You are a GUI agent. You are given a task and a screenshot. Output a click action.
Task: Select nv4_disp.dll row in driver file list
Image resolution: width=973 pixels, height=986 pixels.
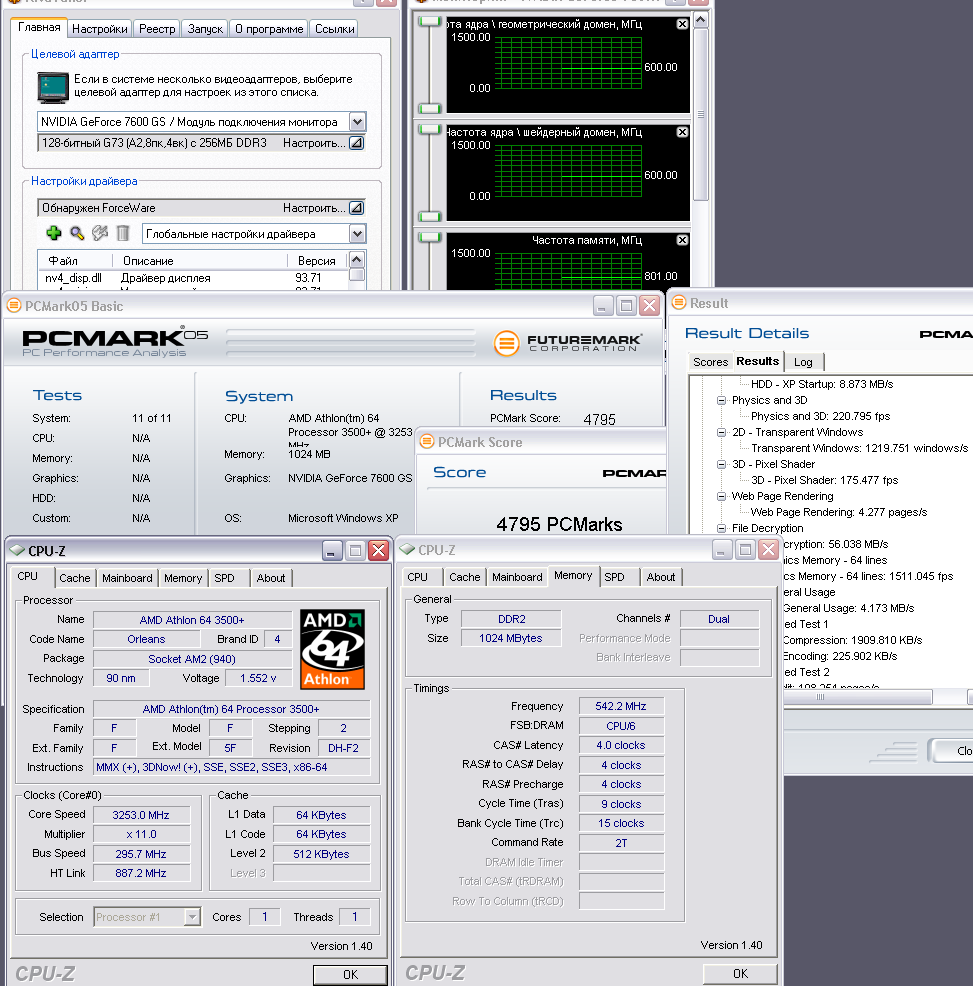point(192,277)
